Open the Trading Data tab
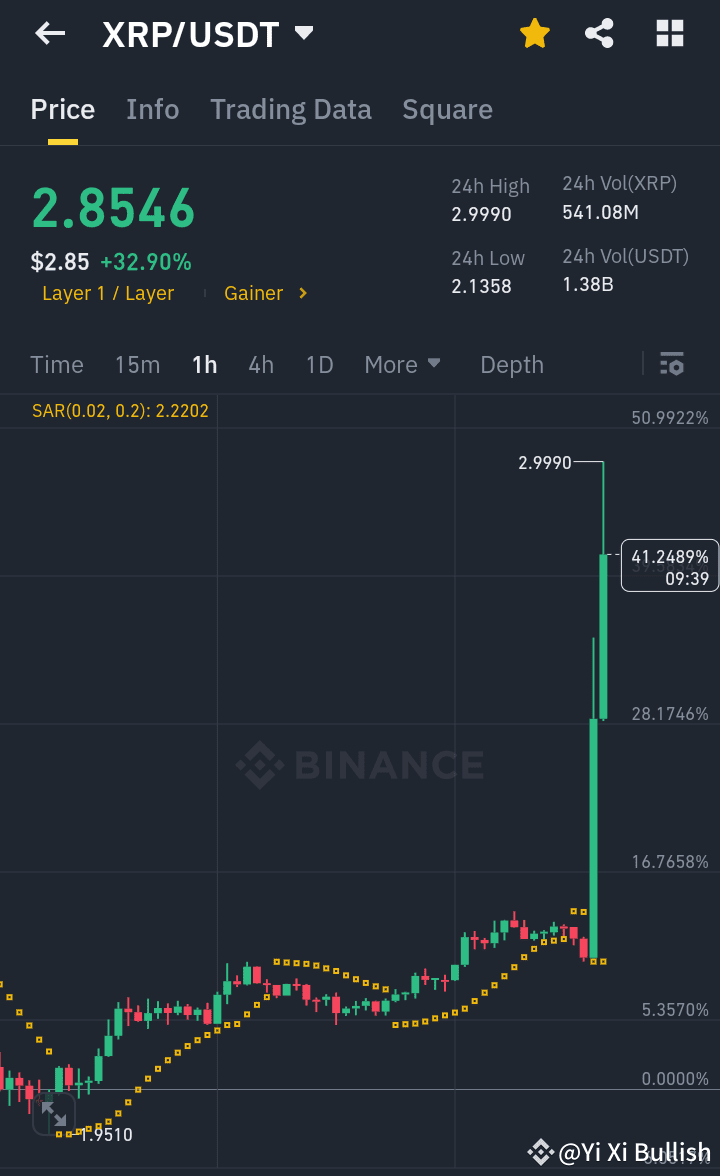 click(x=291, y=110)
